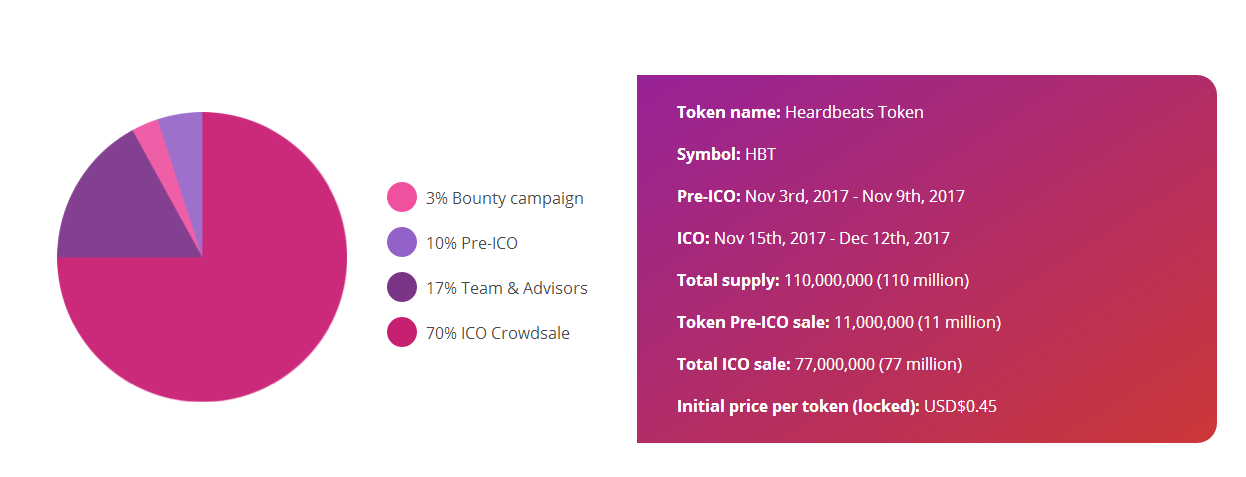This screenshot has height=477, width=1246.
Task: Select the 10% Pre-ICO legend label
Action: [472, 243]
